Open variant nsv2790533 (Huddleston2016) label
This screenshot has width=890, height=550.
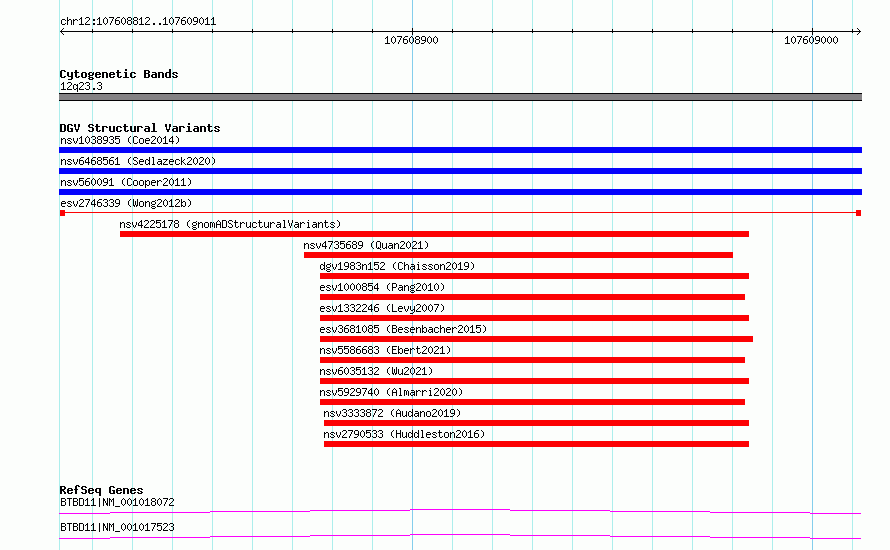pos(404,434)
